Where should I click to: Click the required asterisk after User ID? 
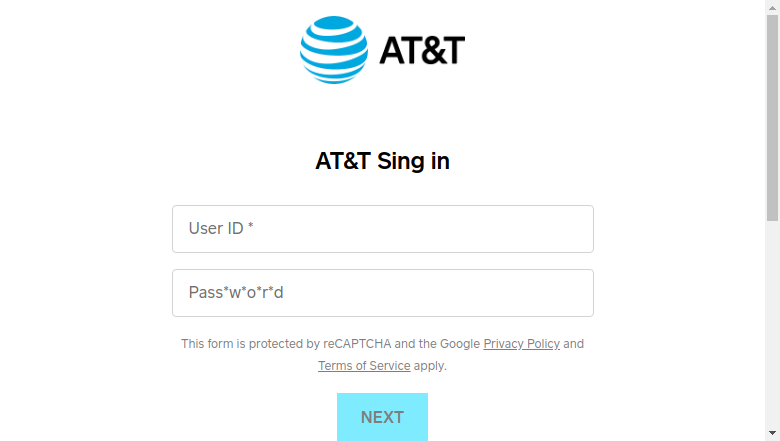(251, 226)
